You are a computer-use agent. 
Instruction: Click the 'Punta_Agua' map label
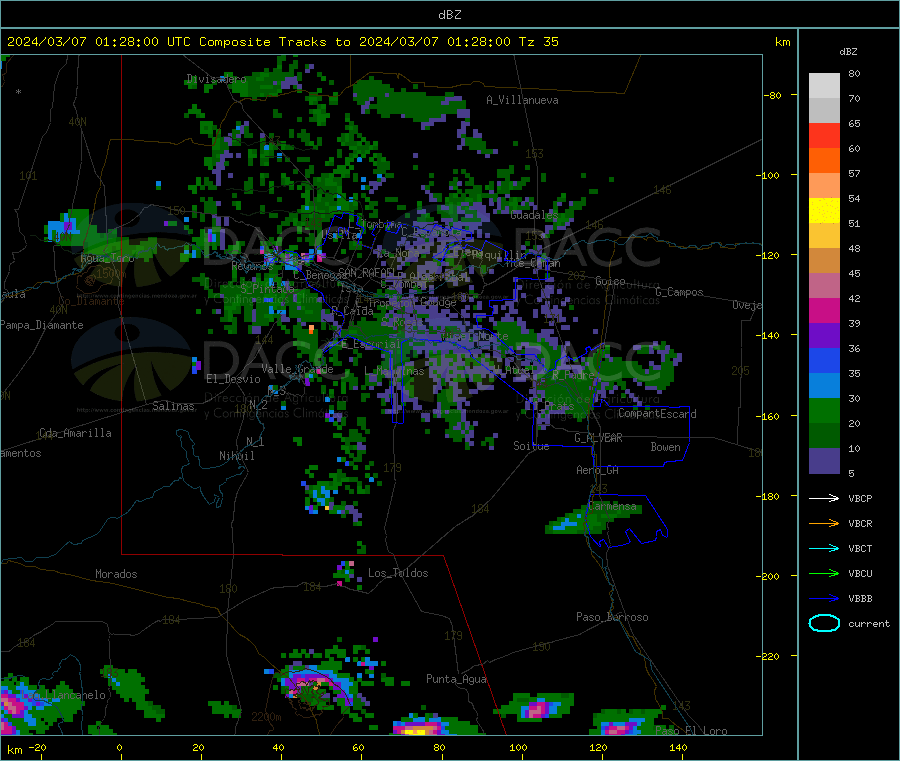(x=456, y=679)
